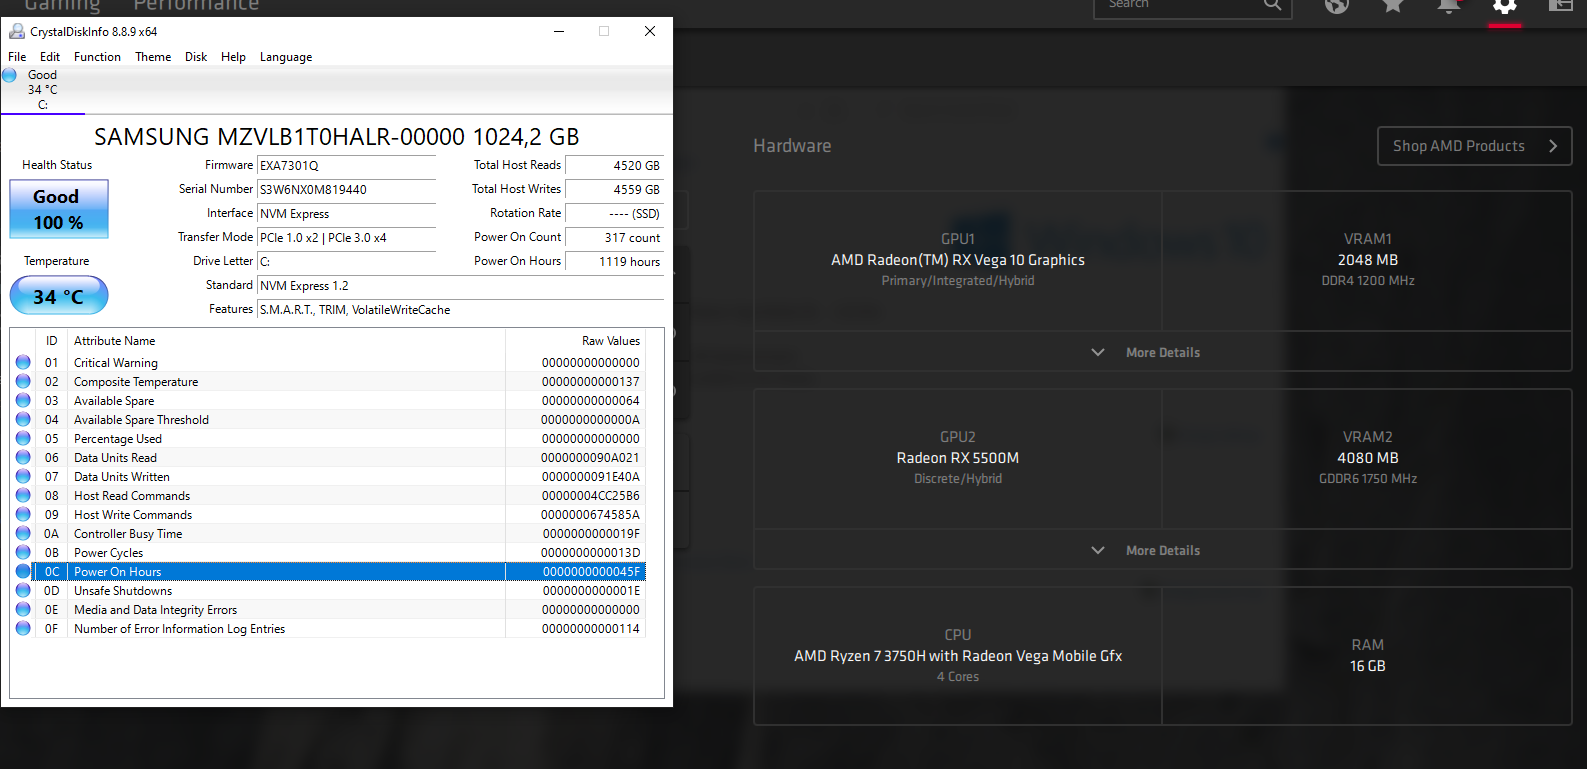Open the Disk menu
This screenshot has height=769, width=1587.
(x=196, y=57)
